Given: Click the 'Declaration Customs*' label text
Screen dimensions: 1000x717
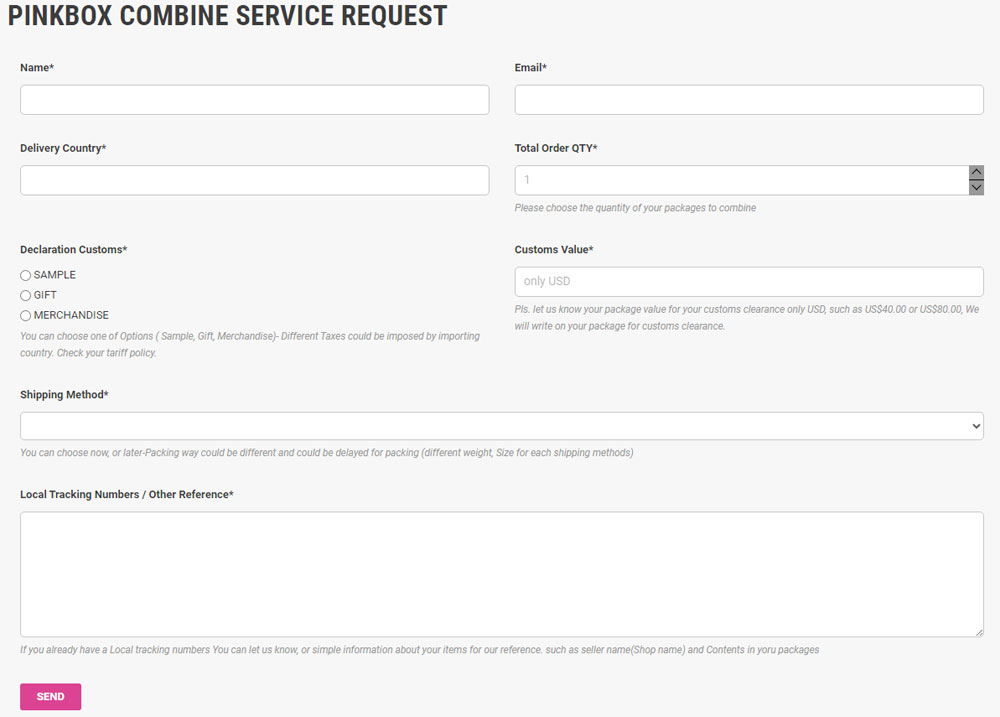Looking at the screenshot, I should [x=73, y=250].
